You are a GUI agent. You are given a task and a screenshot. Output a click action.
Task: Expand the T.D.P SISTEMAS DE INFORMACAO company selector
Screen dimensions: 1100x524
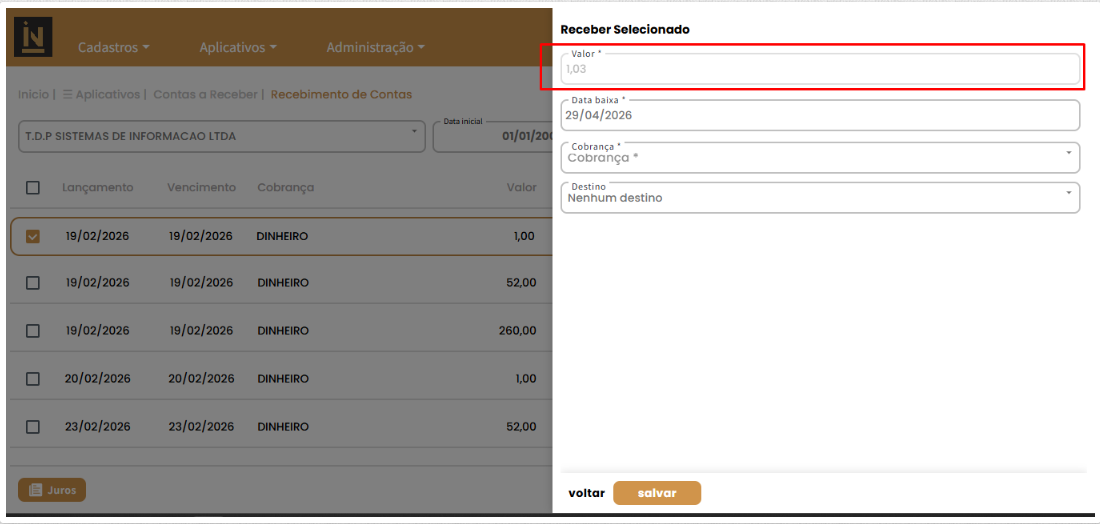pos(222,136)
